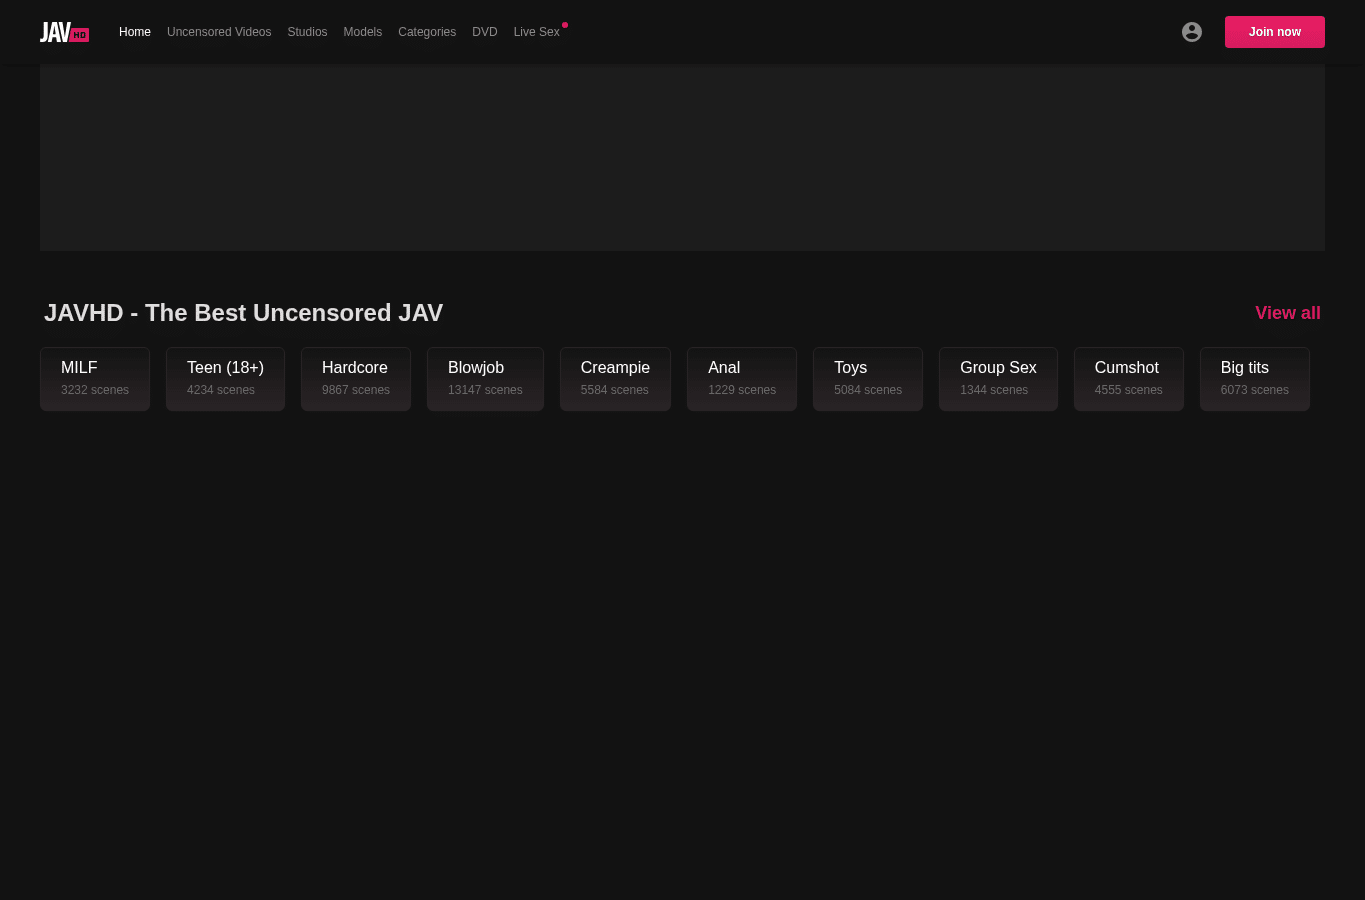1365x900 pixels.
Task: Select the Group Sex category card
Action: [998, 379]
